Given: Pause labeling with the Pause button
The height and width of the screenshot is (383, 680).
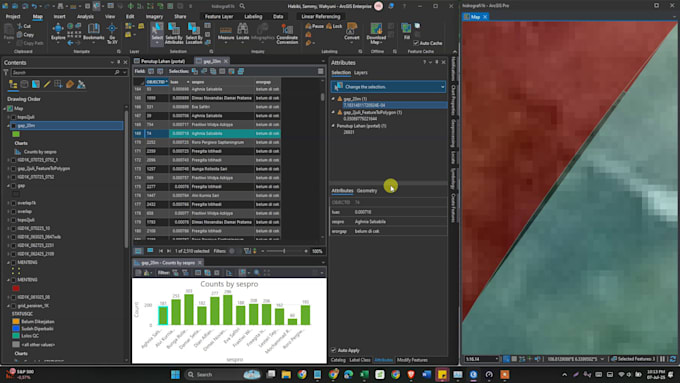Looking at the screenshot, I should [314, 26].
